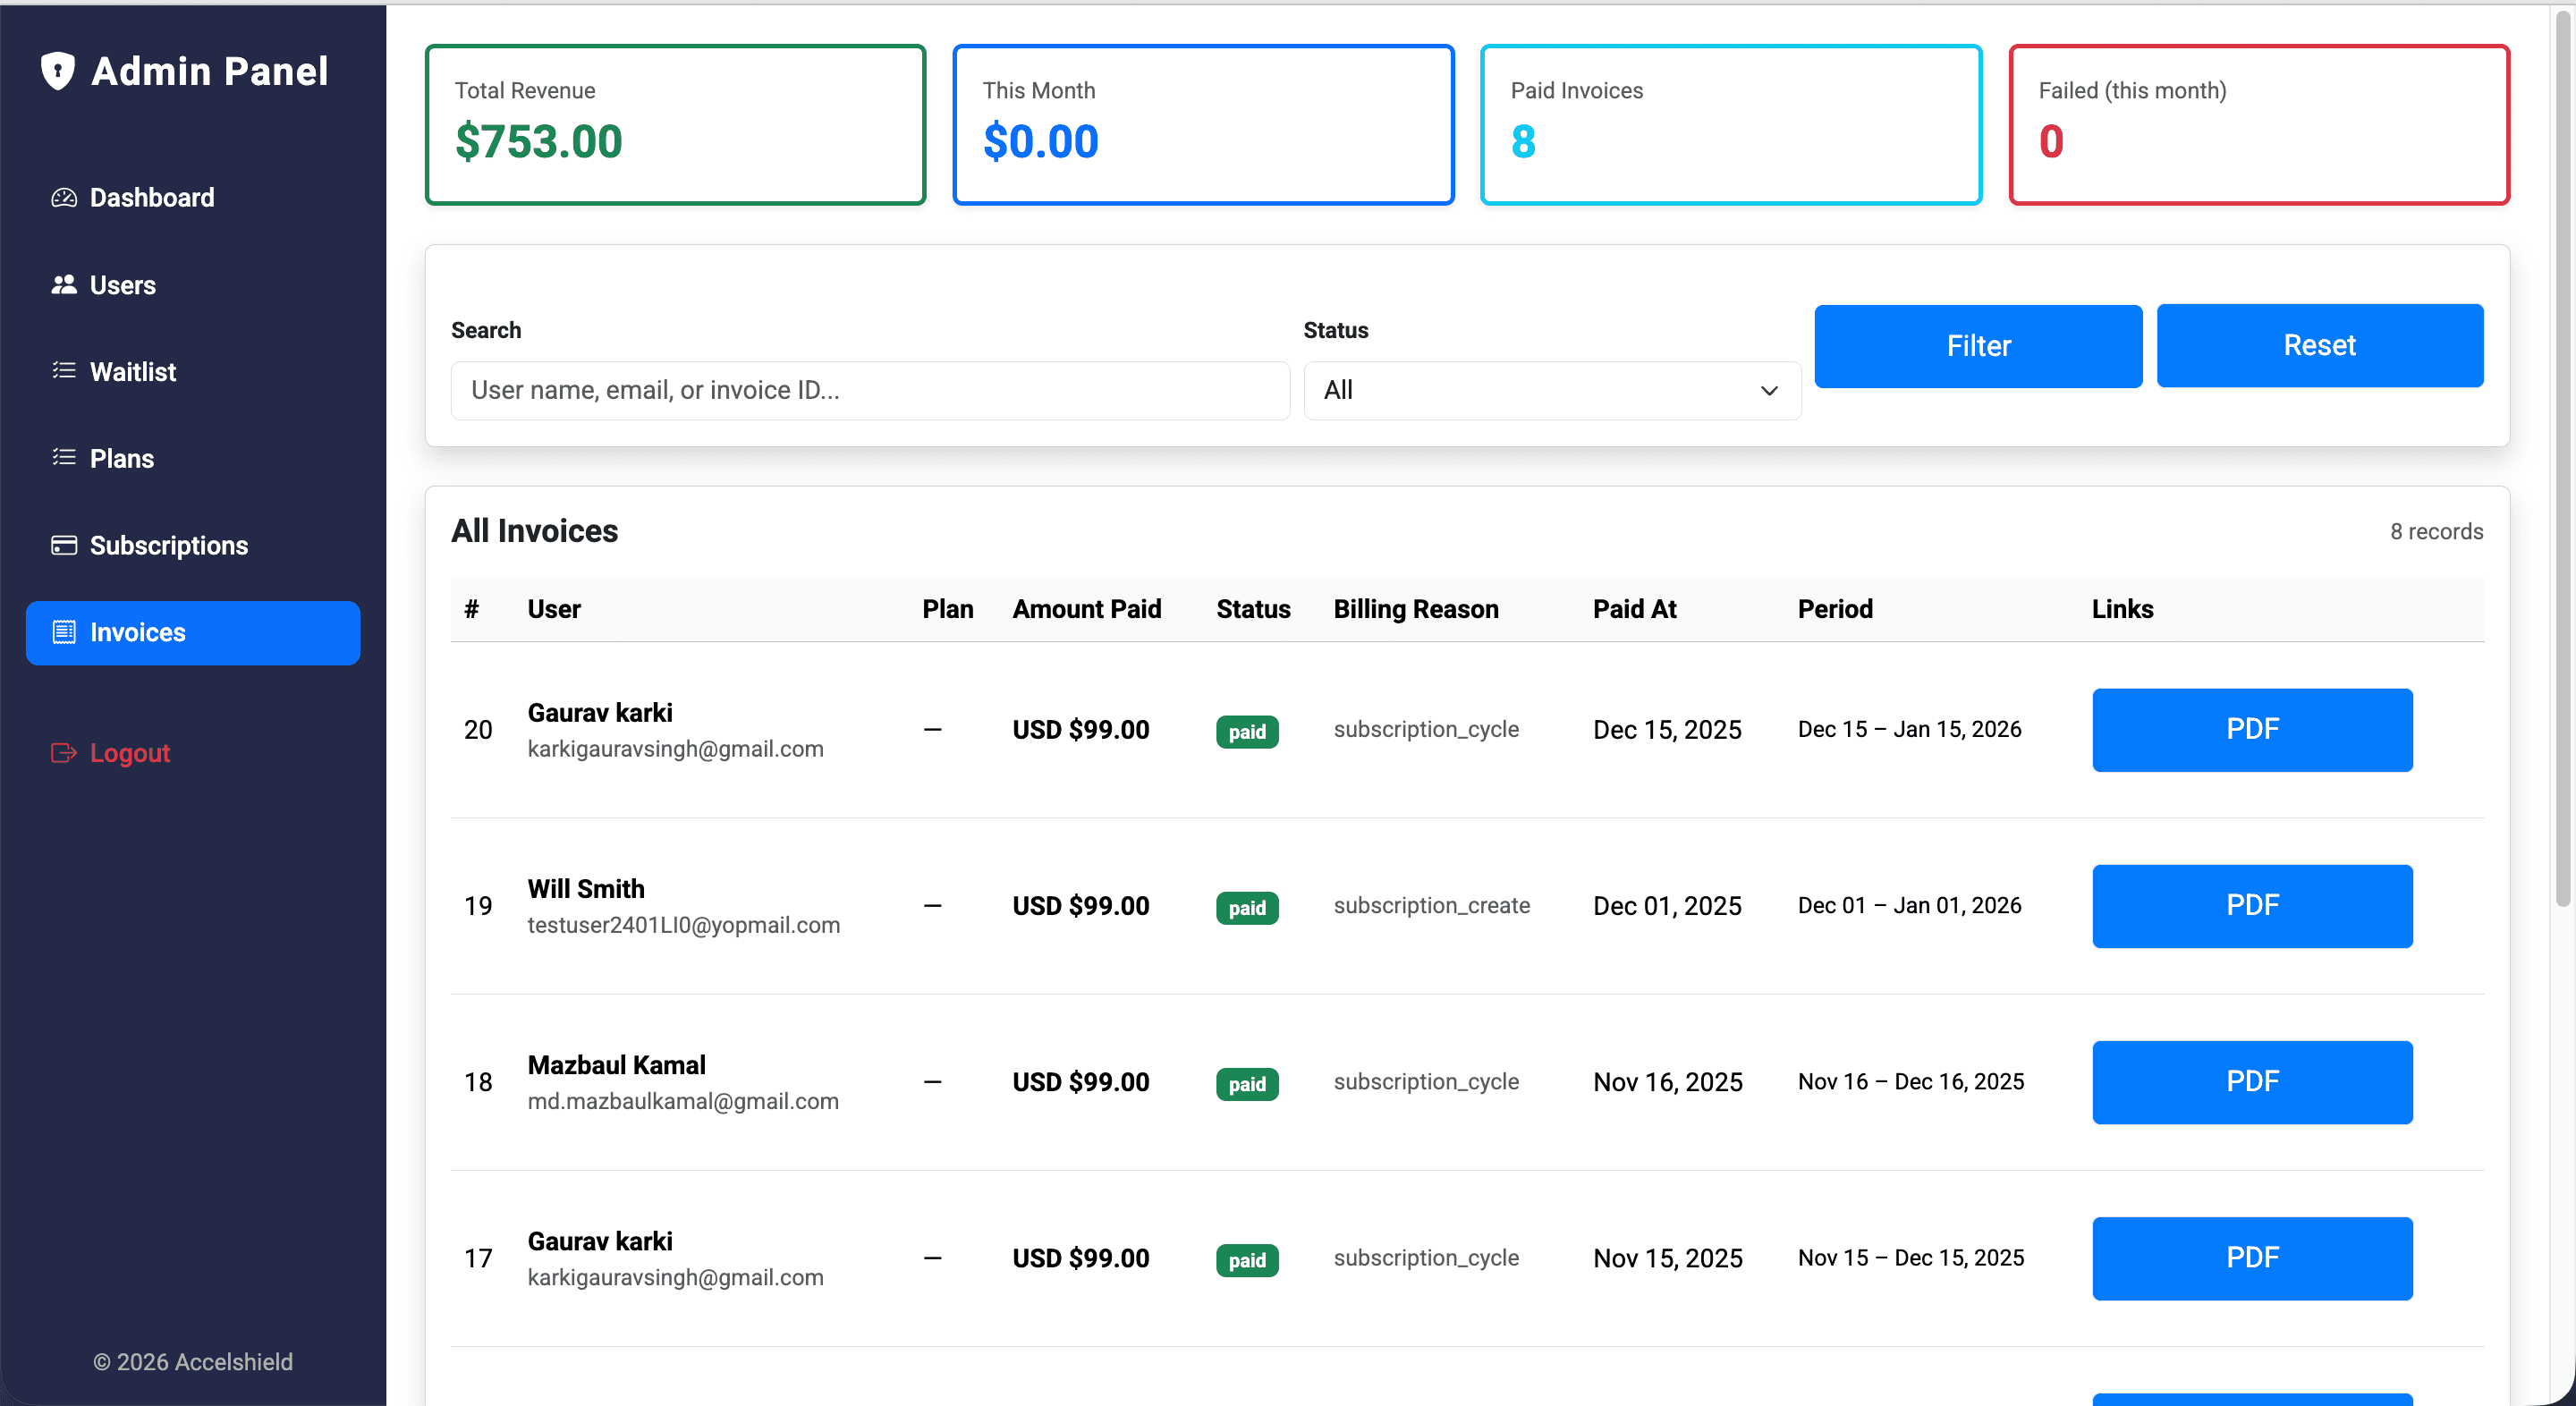
Task: Click the Admin Panel shield logo icon
Action: [x=58, y=71]
